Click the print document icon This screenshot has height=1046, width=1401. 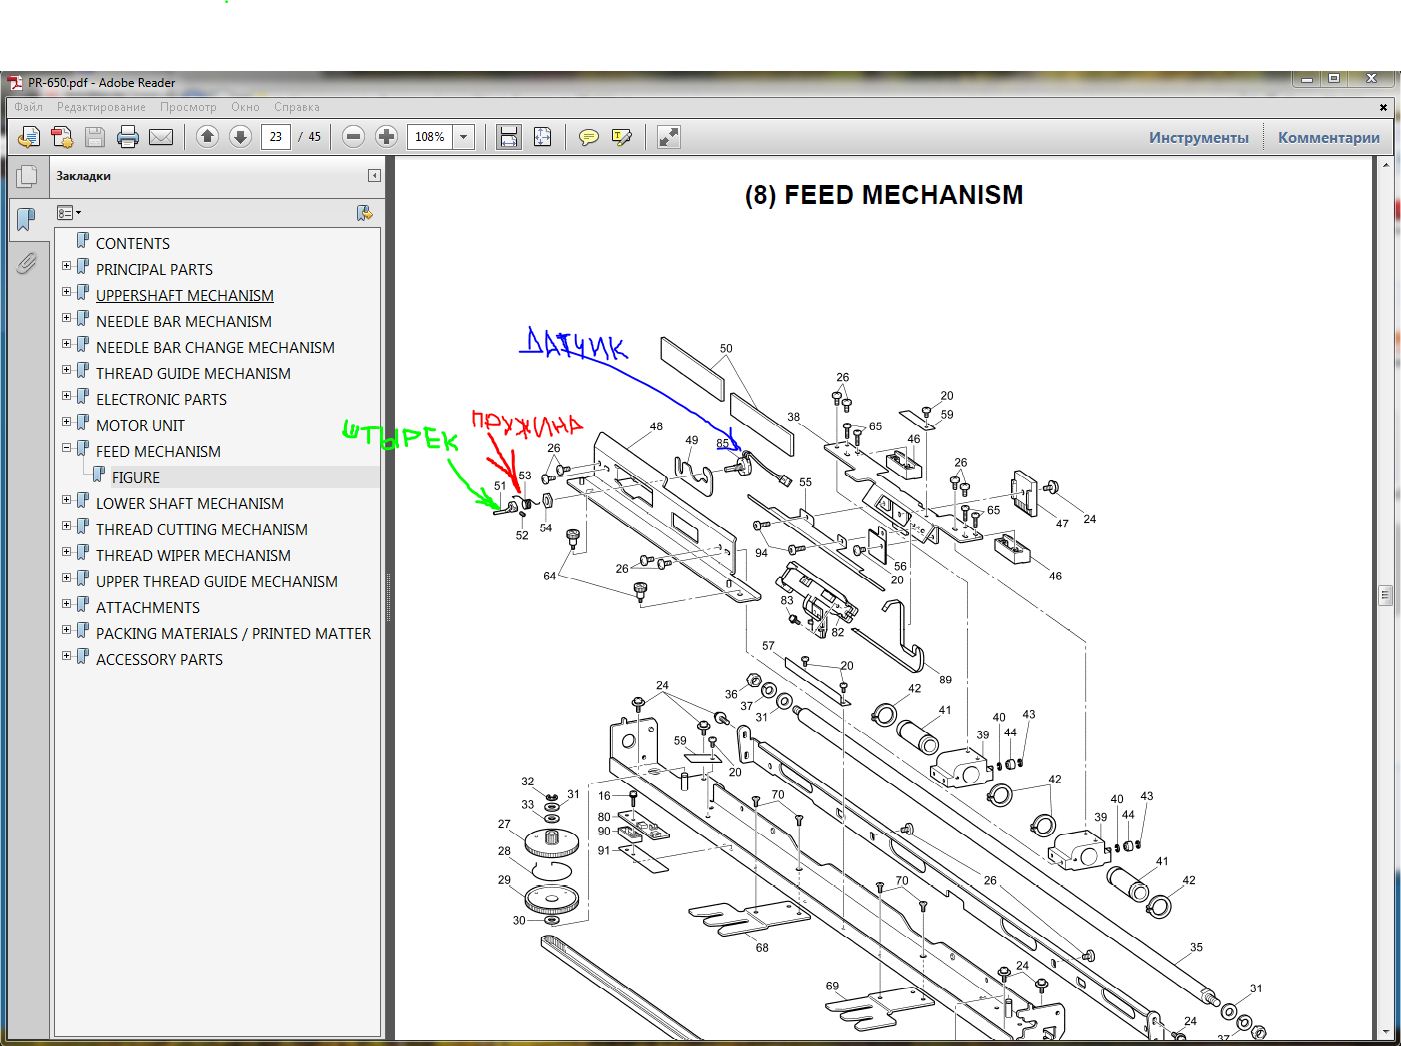click(x=128, y=137)
